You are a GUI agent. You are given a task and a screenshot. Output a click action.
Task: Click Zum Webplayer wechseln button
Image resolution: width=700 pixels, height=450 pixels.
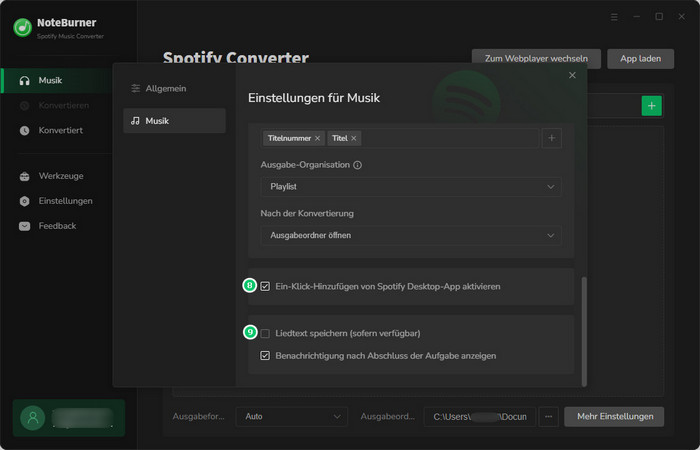(x=536, y=58)
